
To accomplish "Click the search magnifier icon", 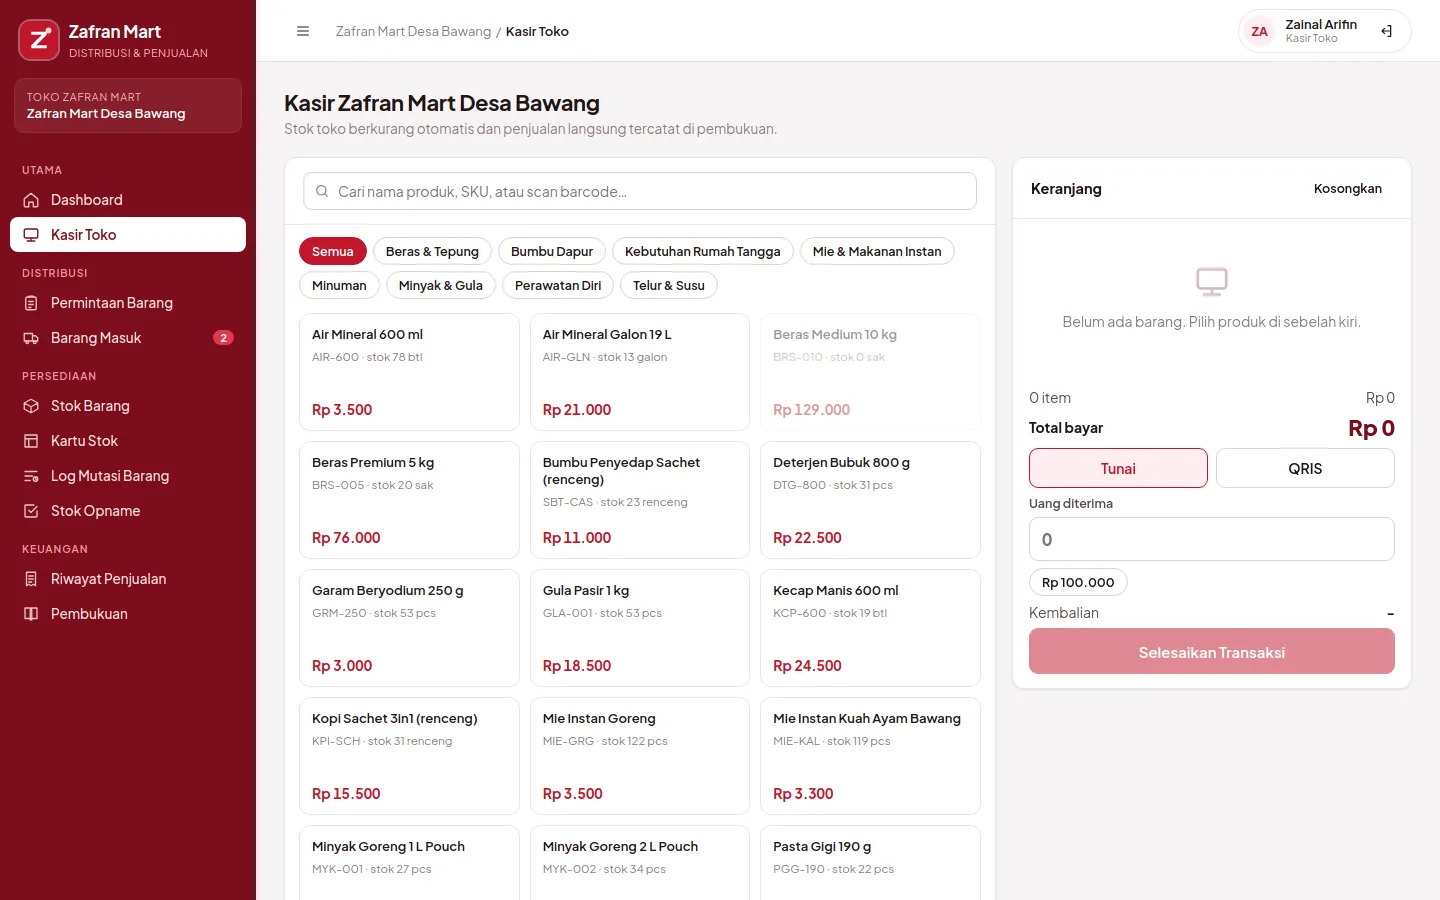I will pyautogui.click(x=322, y=191).
